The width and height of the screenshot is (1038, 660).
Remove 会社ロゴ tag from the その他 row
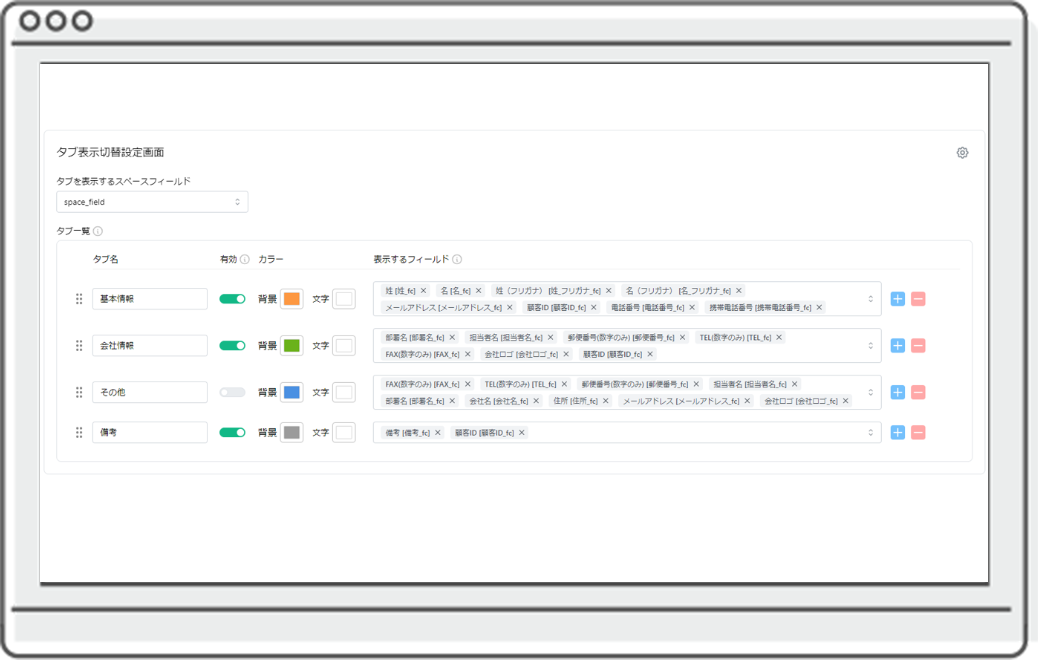[x=846, y=401]
